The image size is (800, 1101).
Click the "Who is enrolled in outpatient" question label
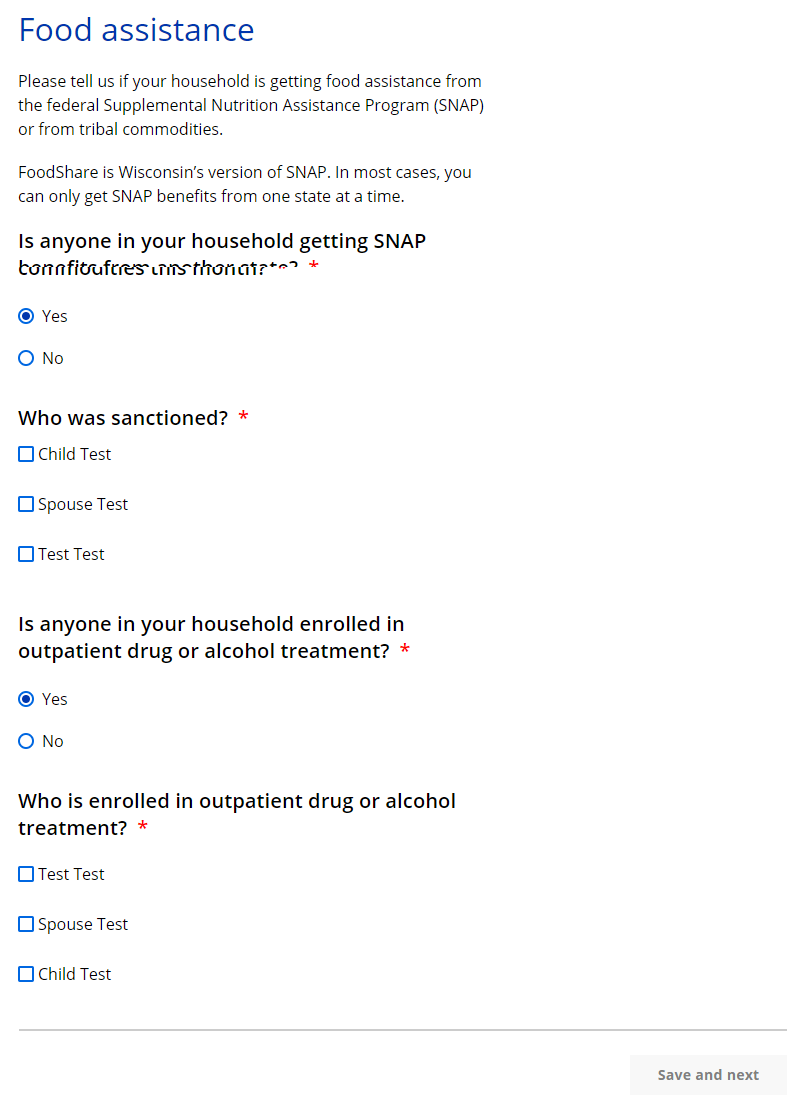236,814
